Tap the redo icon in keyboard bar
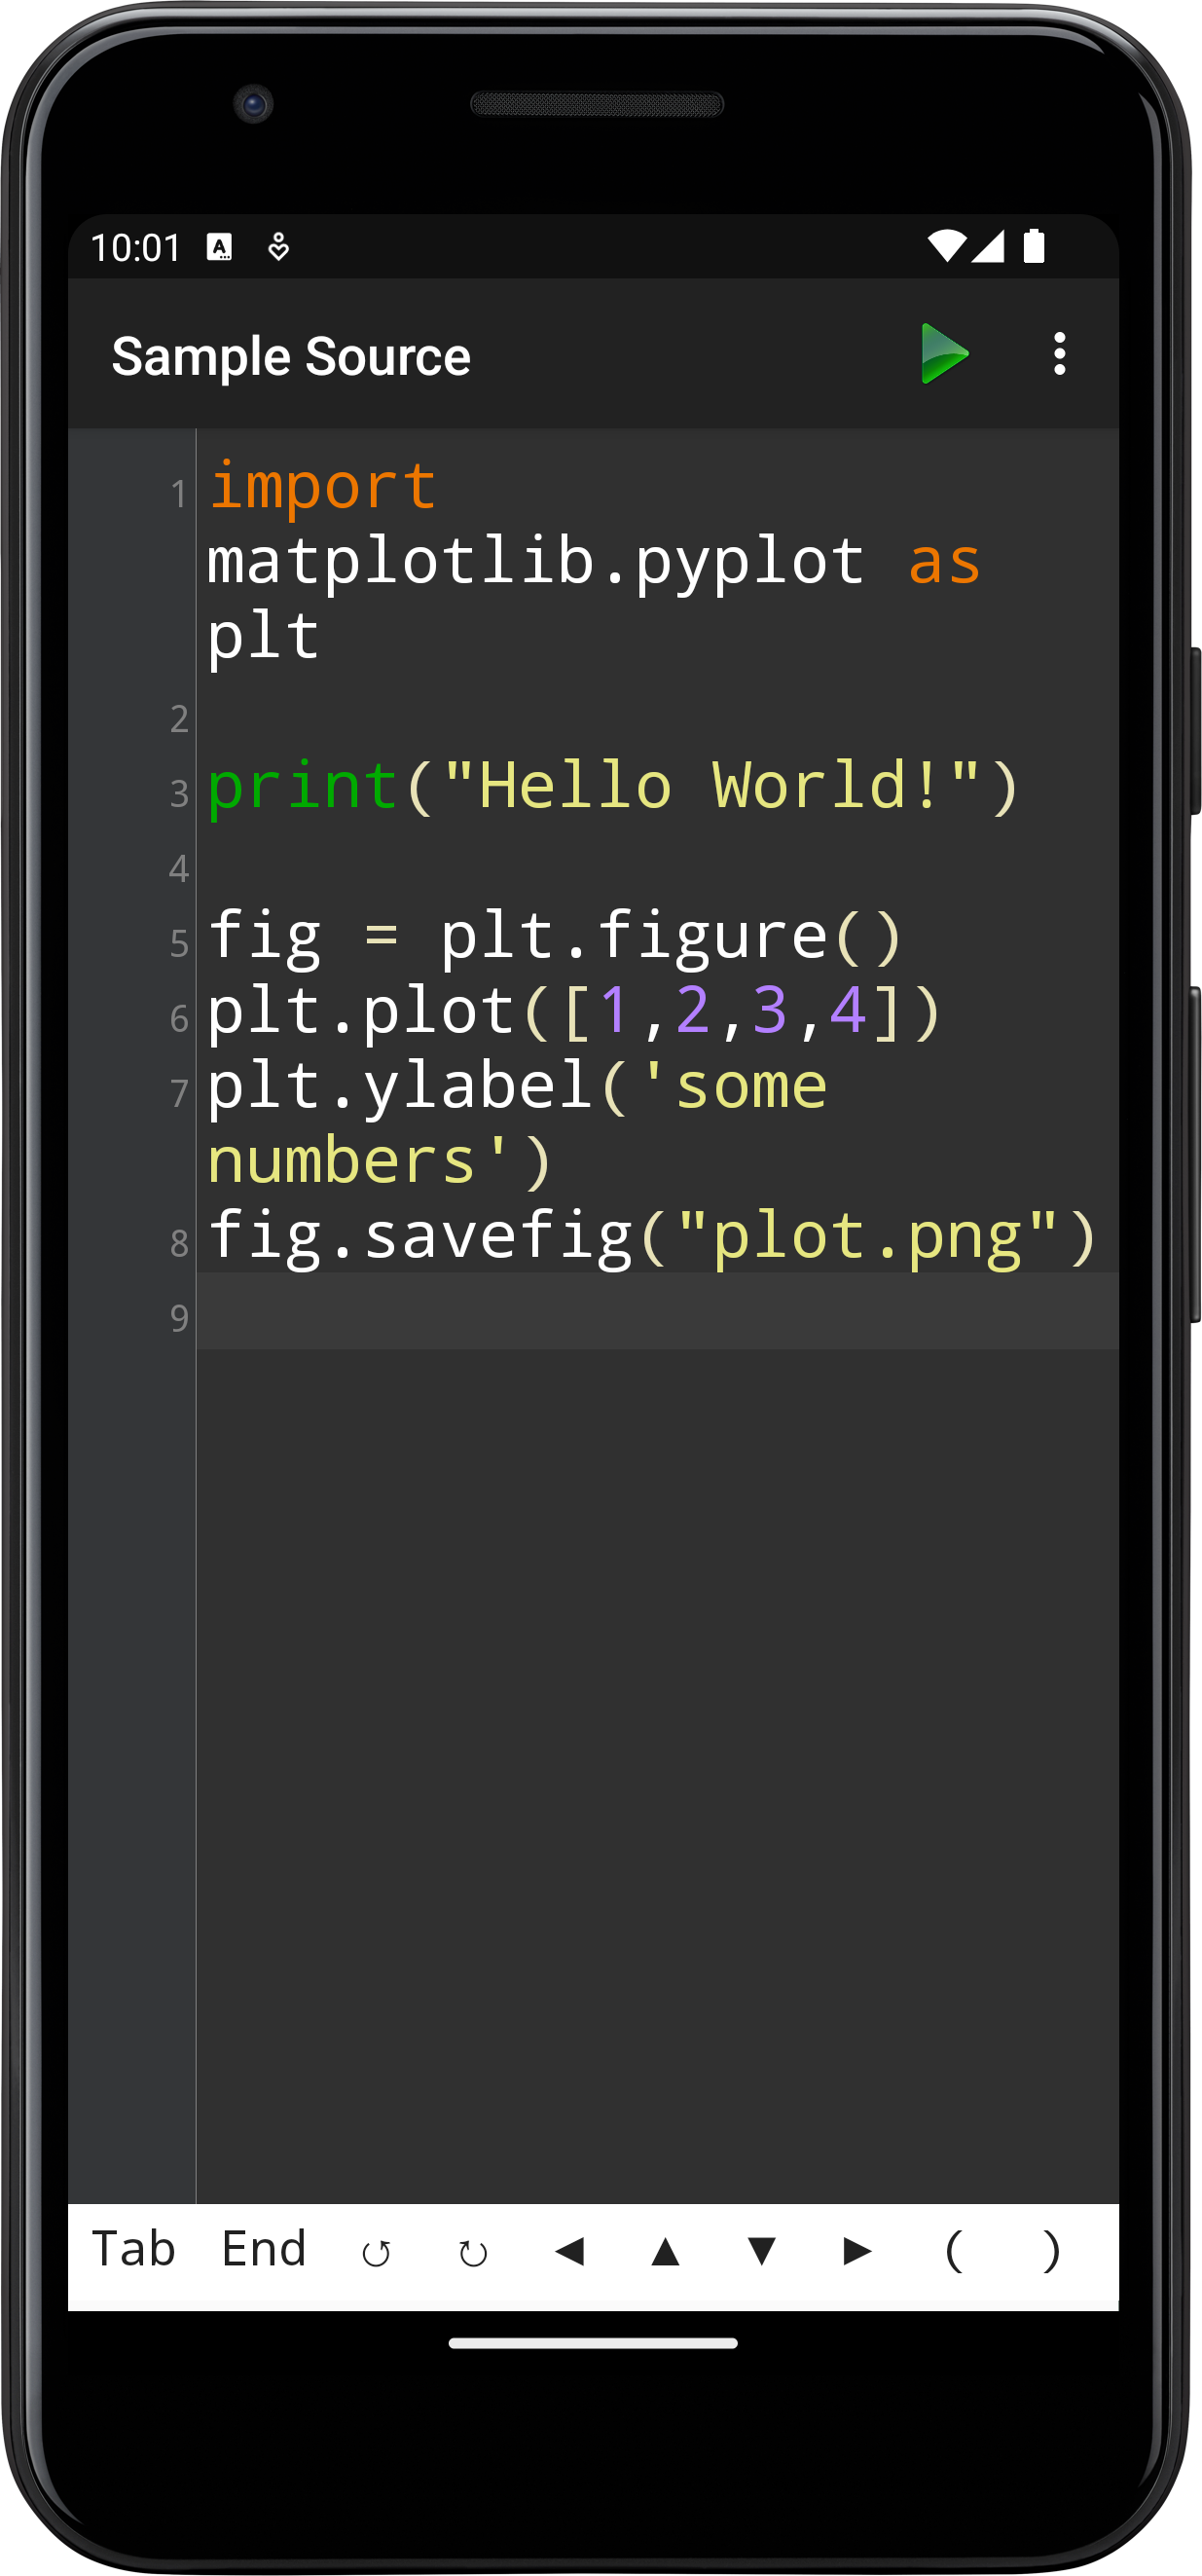 tap(471, 2250)
